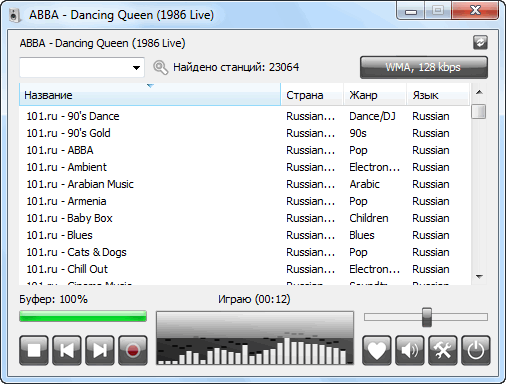The width and height of the screenshot is (506, 384).
Task: Click the spectrum visualizer display
Action: coord(255,338)
